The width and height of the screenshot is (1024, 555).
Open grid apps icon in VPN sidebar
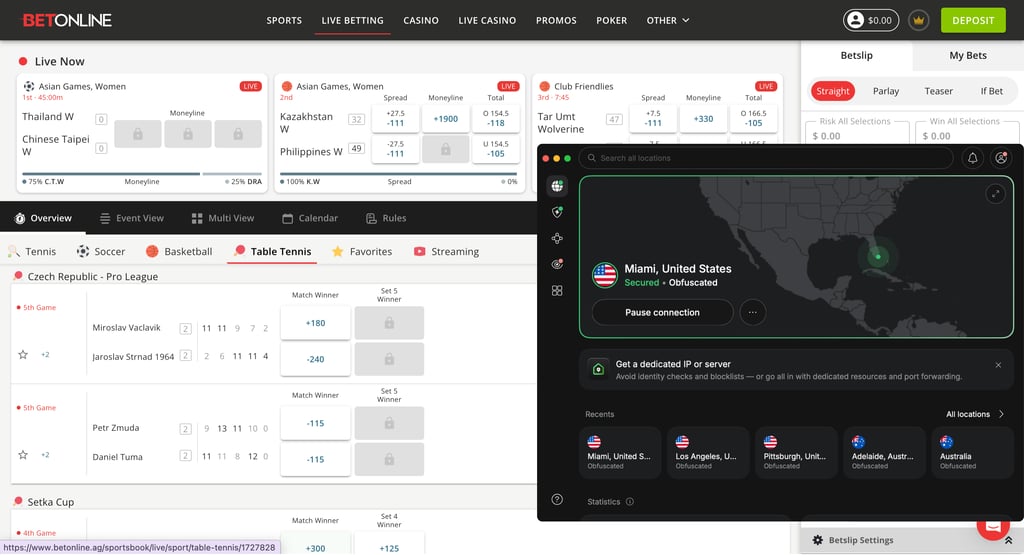click(x=557, y=291)
